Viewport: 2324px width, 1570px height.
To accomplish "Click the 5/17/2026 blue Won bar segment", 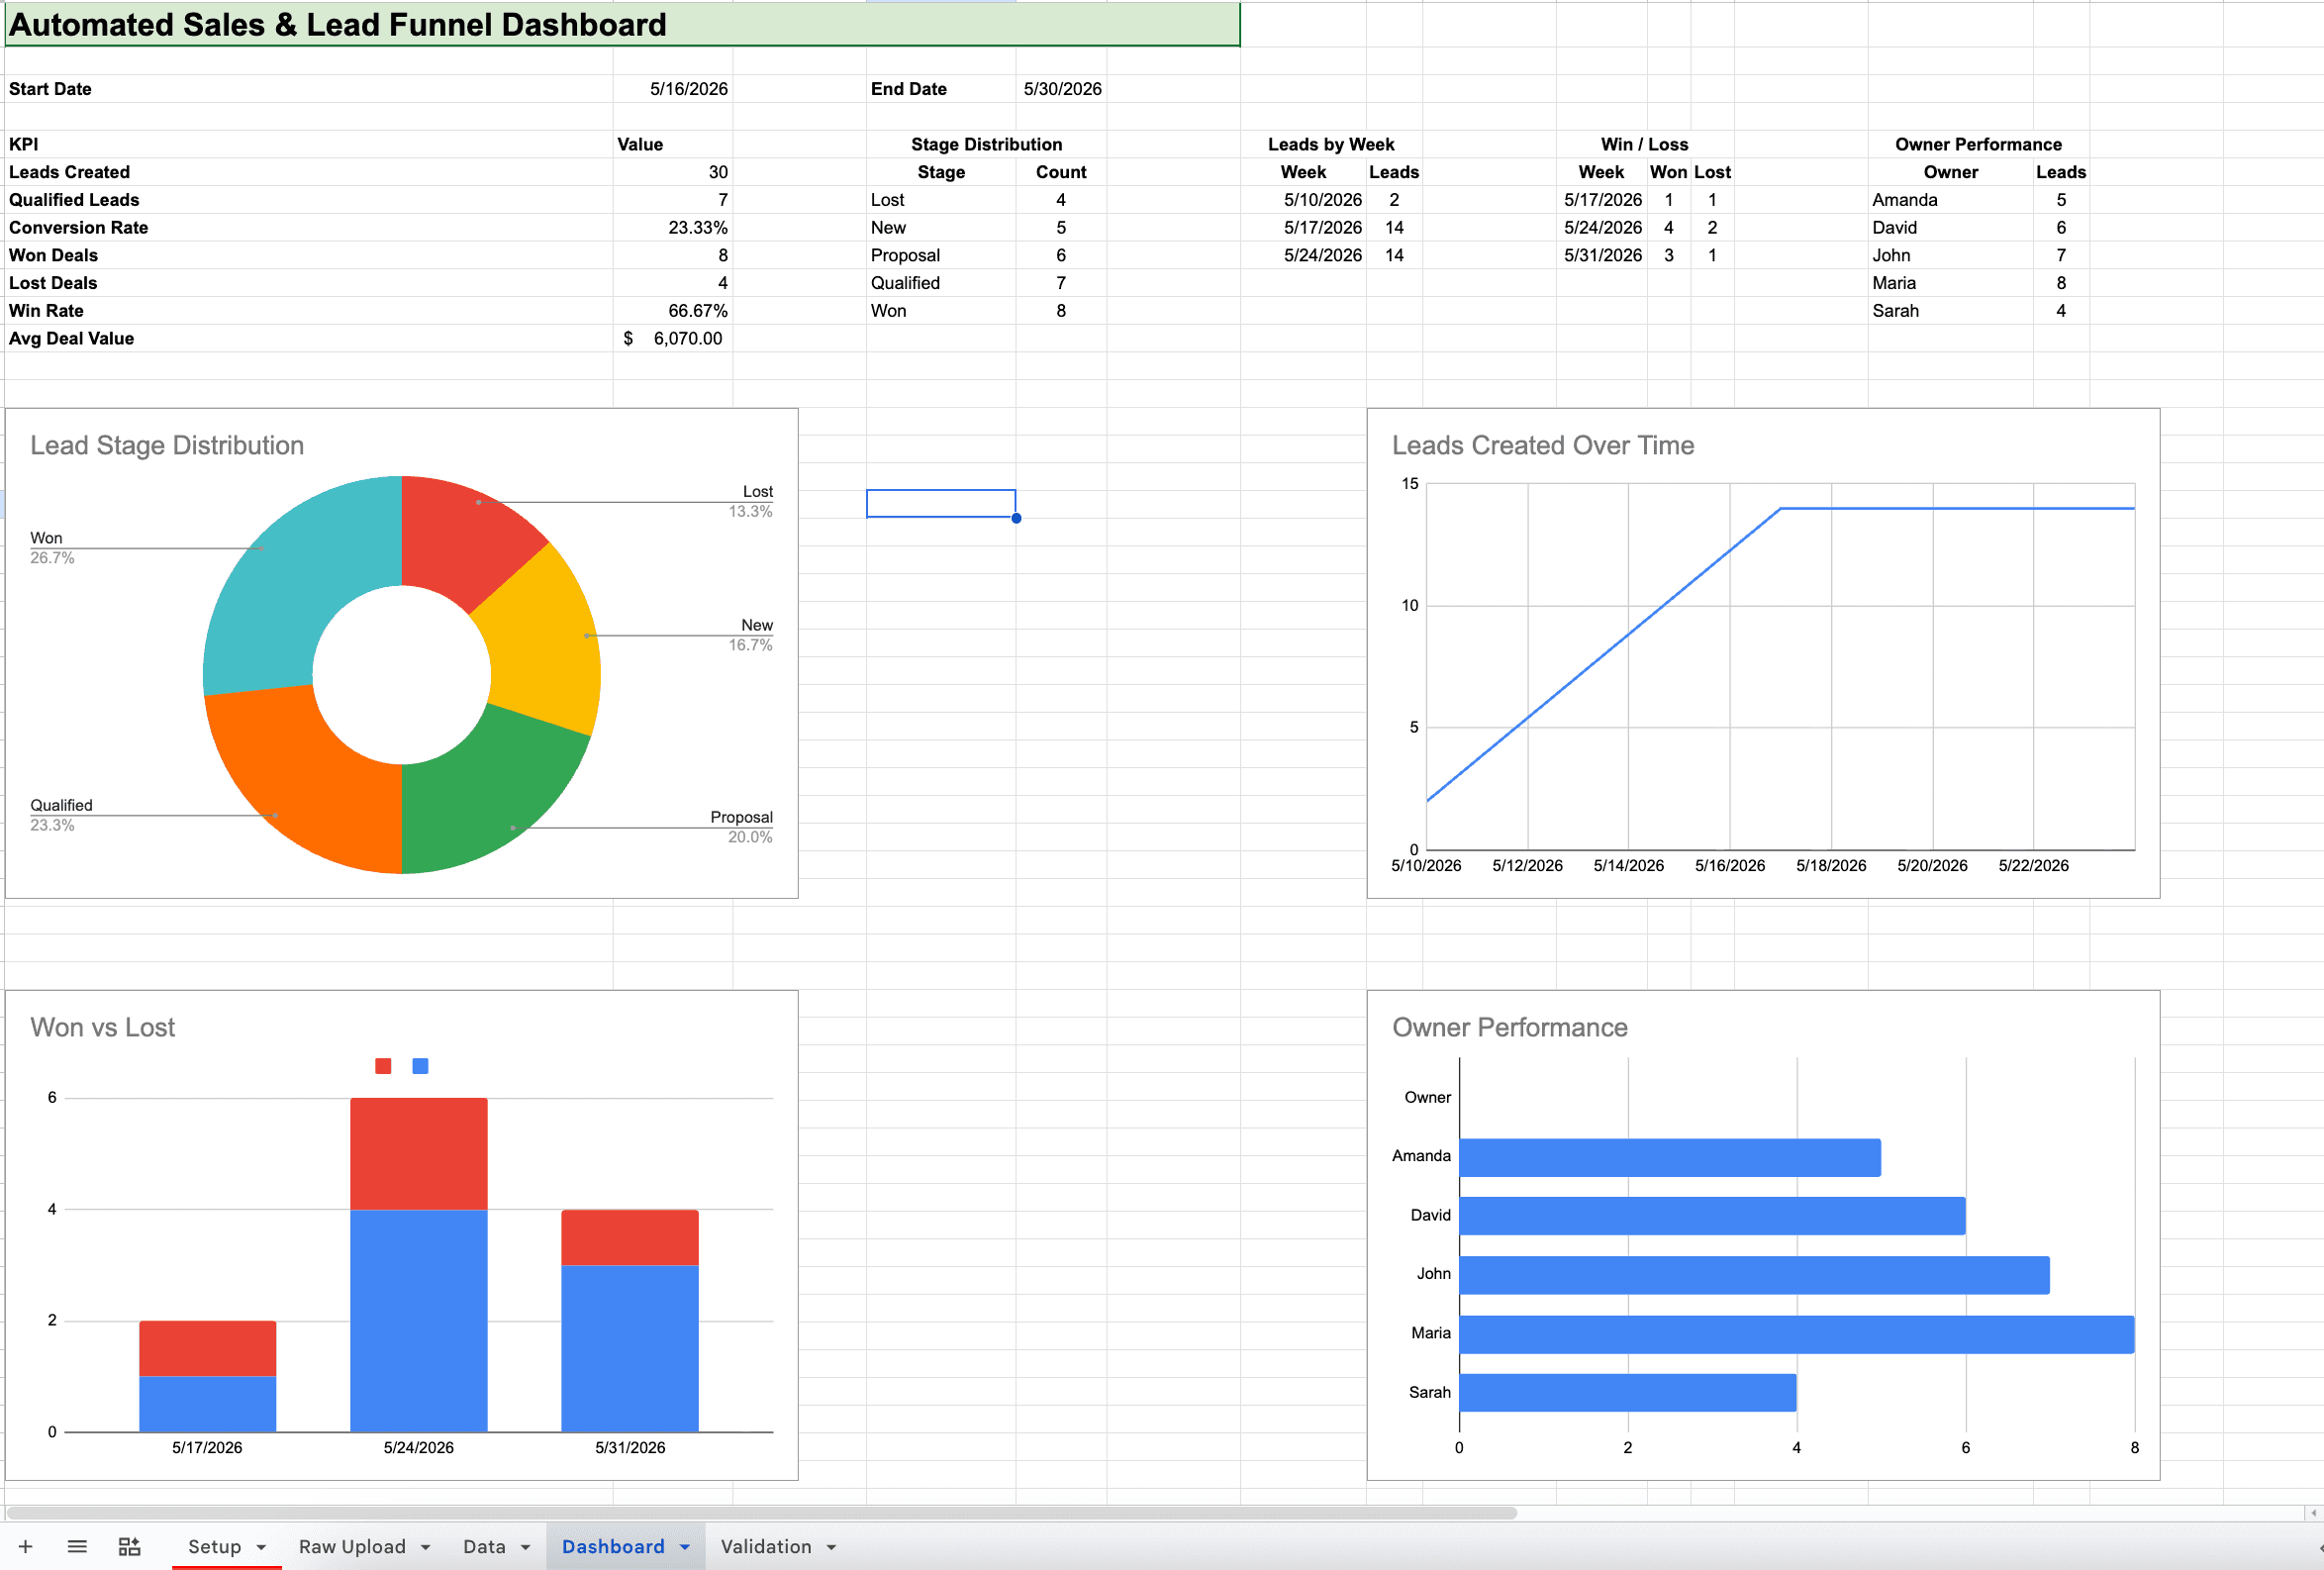I will tap(207, 1404).
